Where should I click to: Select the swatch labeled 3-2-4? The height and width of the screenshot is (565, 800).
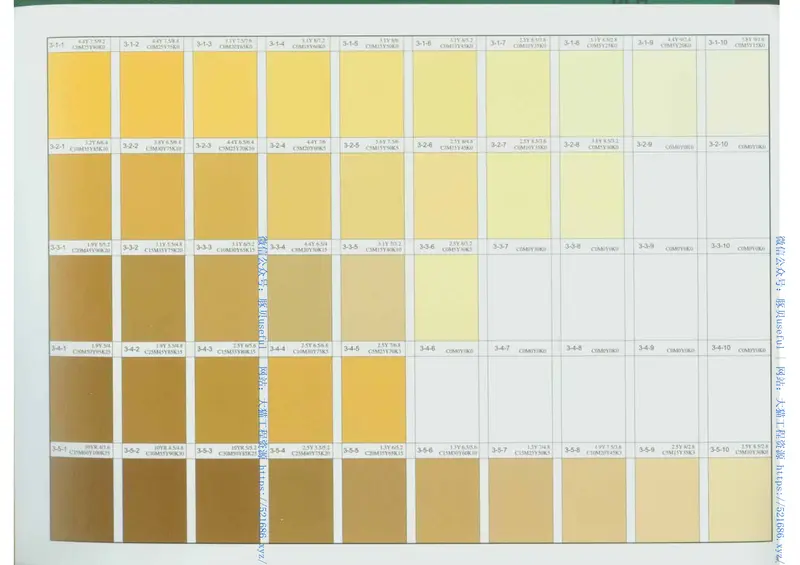[x=300, y=196]
